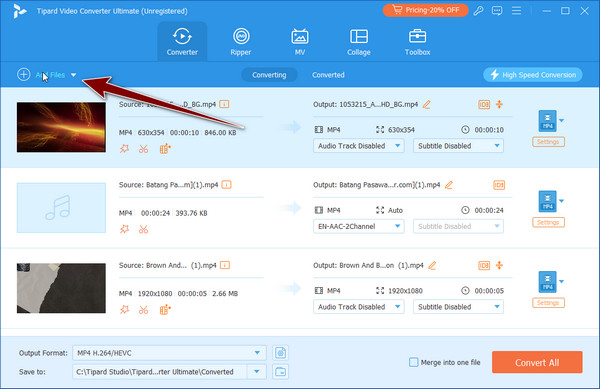600x389 pixels.
Task: Open EN-AAC-2Channel audio dropdown
Action: [x=359, y=226]
